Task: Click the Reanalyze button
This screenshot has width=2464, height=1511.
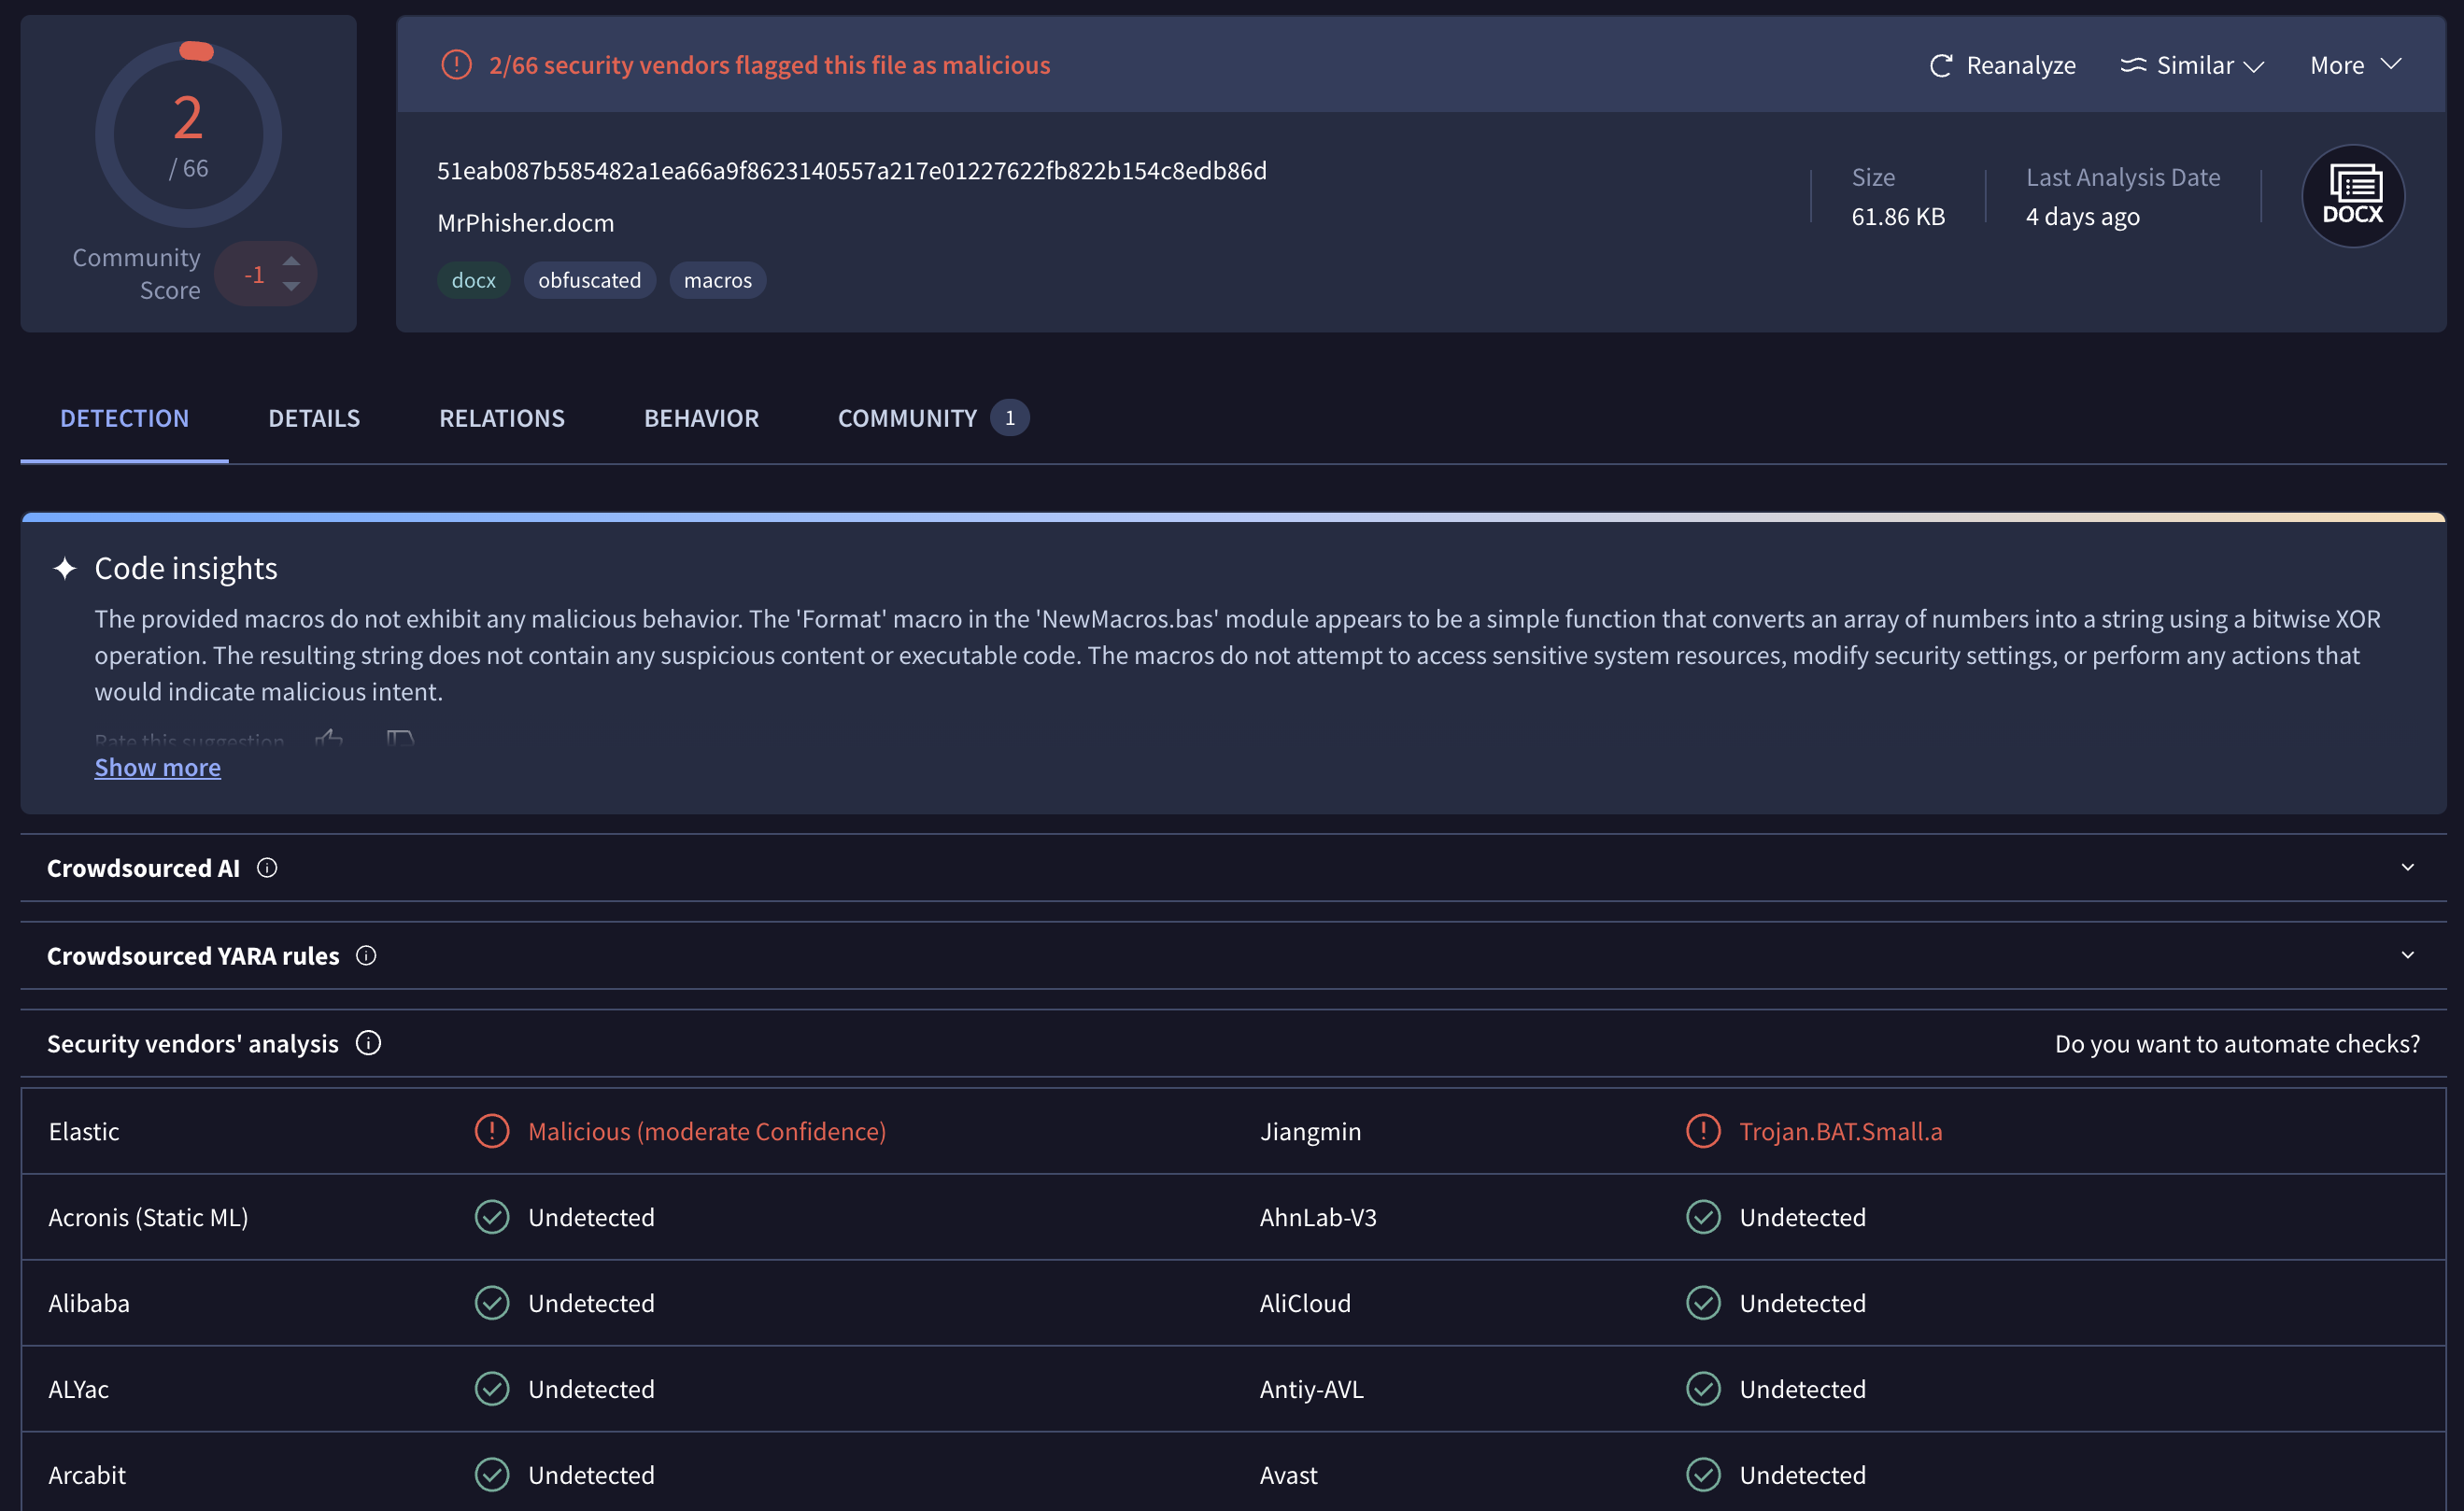Action: click(x=2002, y=65)
